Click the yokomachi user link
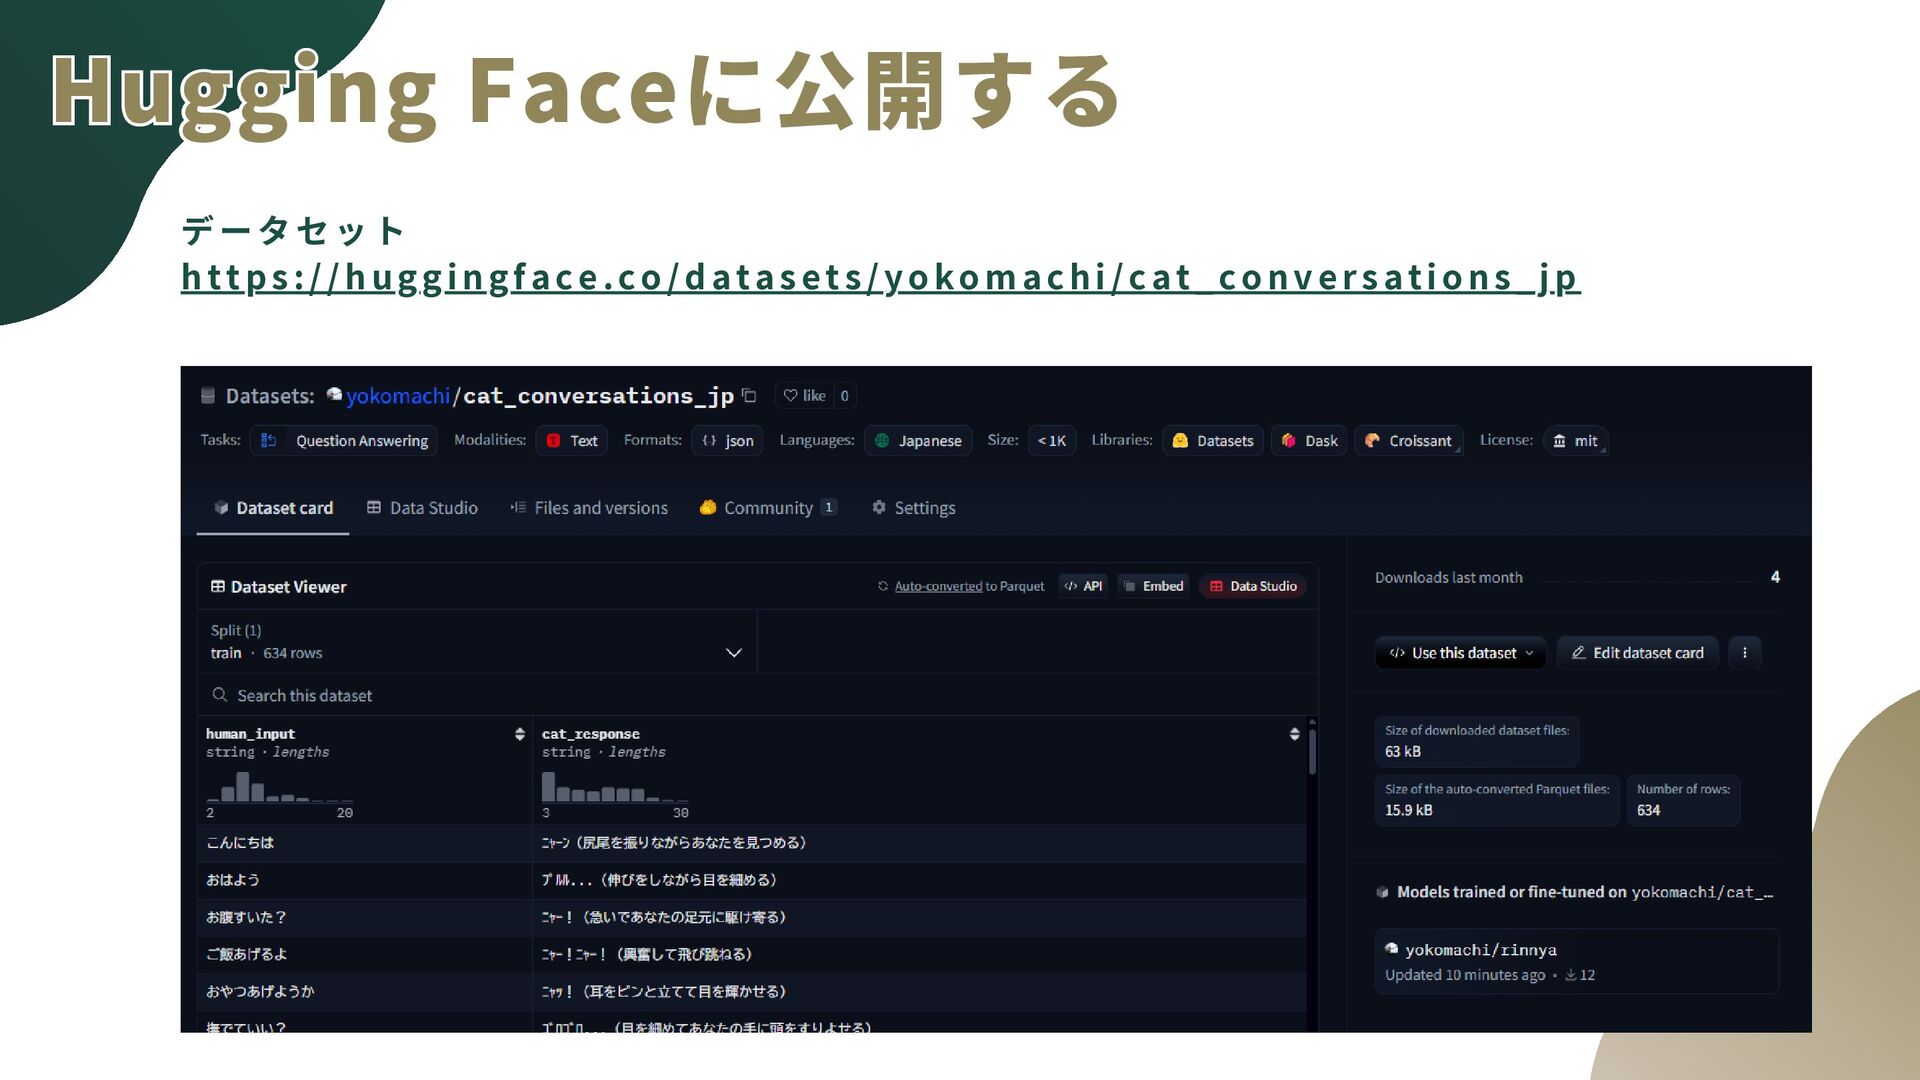This screenshot has height=1080, width=1920. 398,396
